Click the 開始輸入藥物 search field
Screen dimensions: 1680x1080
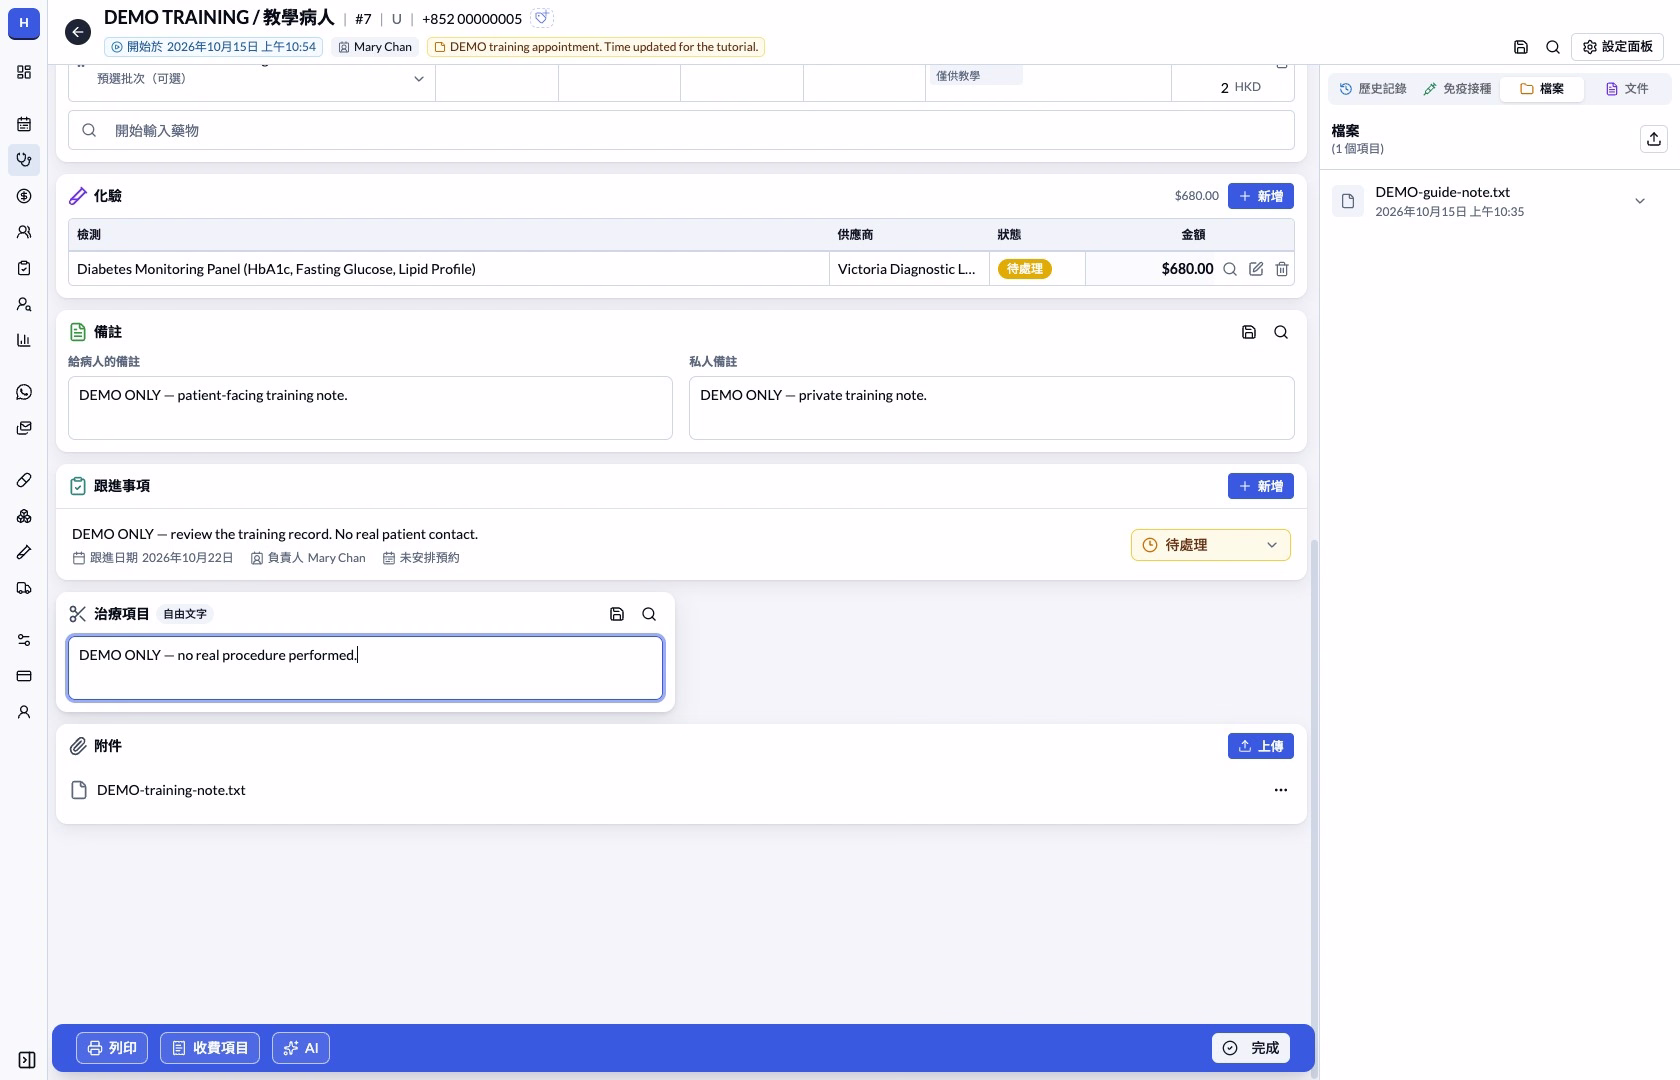pyautogui.click(x=681, y=130)
